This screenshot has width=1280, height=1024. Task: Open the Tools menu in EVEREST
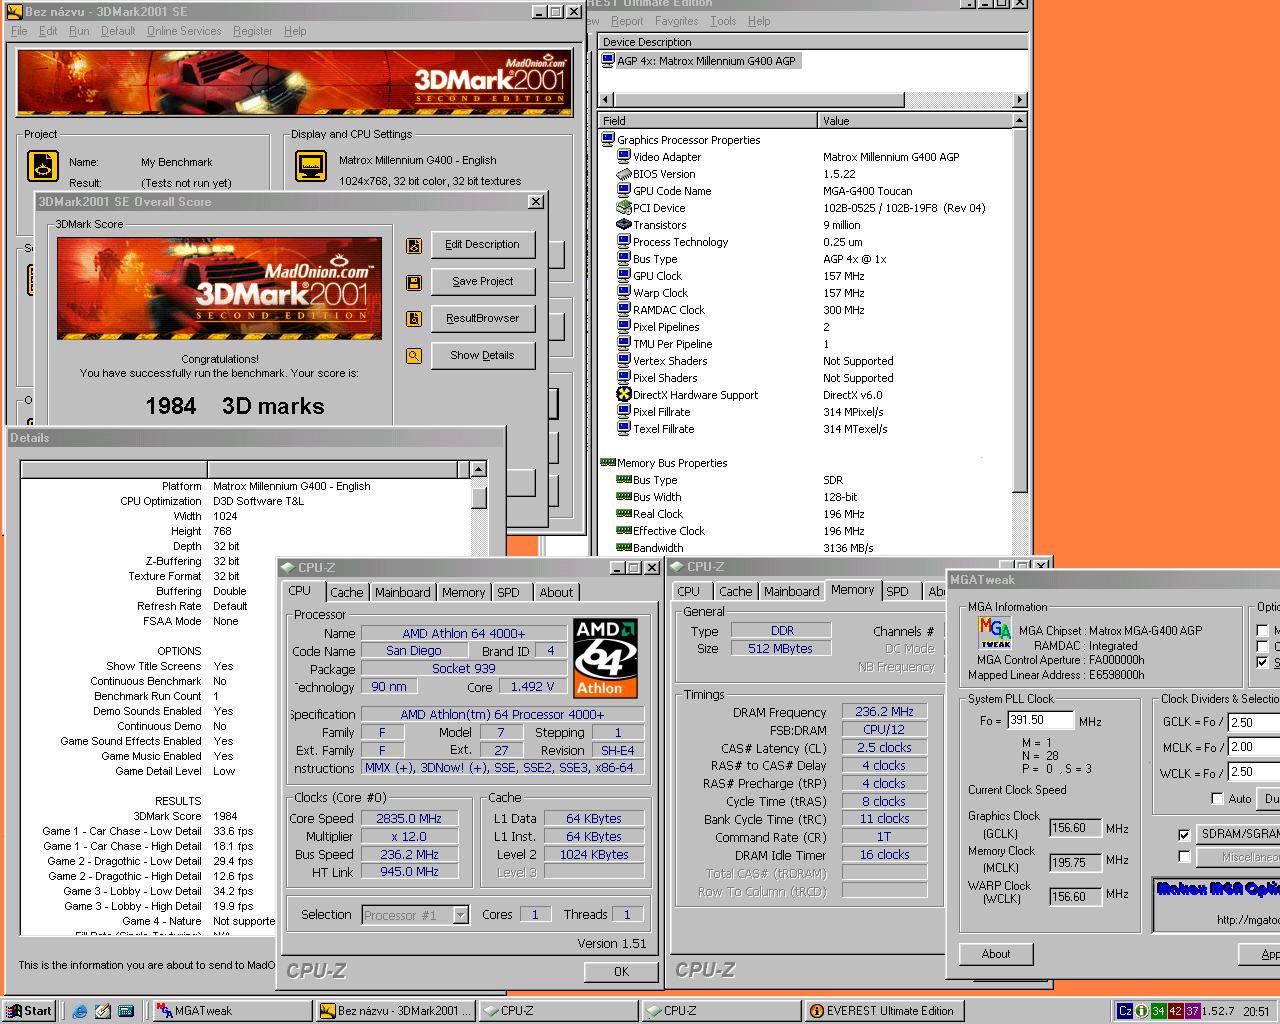pyautogui.click(x=723, y=21)
